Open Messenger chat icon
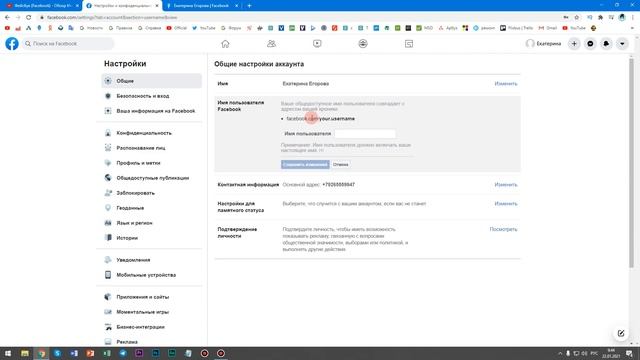 pyautogui.click(x=590, y=44)
